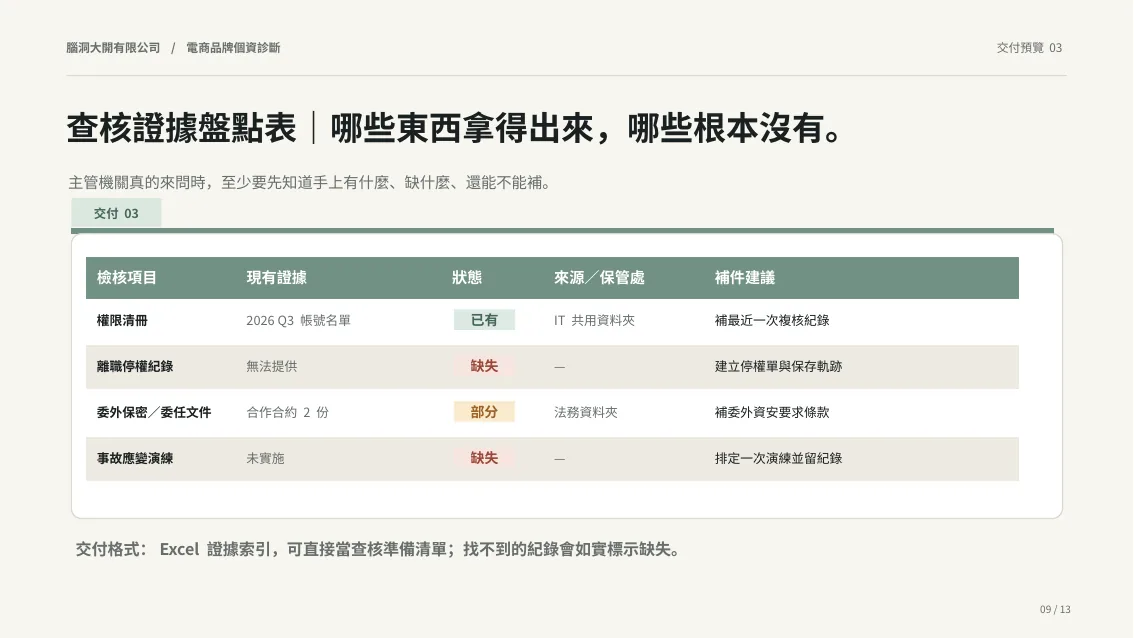The width and height of the screenshot is (1134, 638).
Task: Click the subtitle starting with 主管機關真的來問時
Action: (312, 182)
